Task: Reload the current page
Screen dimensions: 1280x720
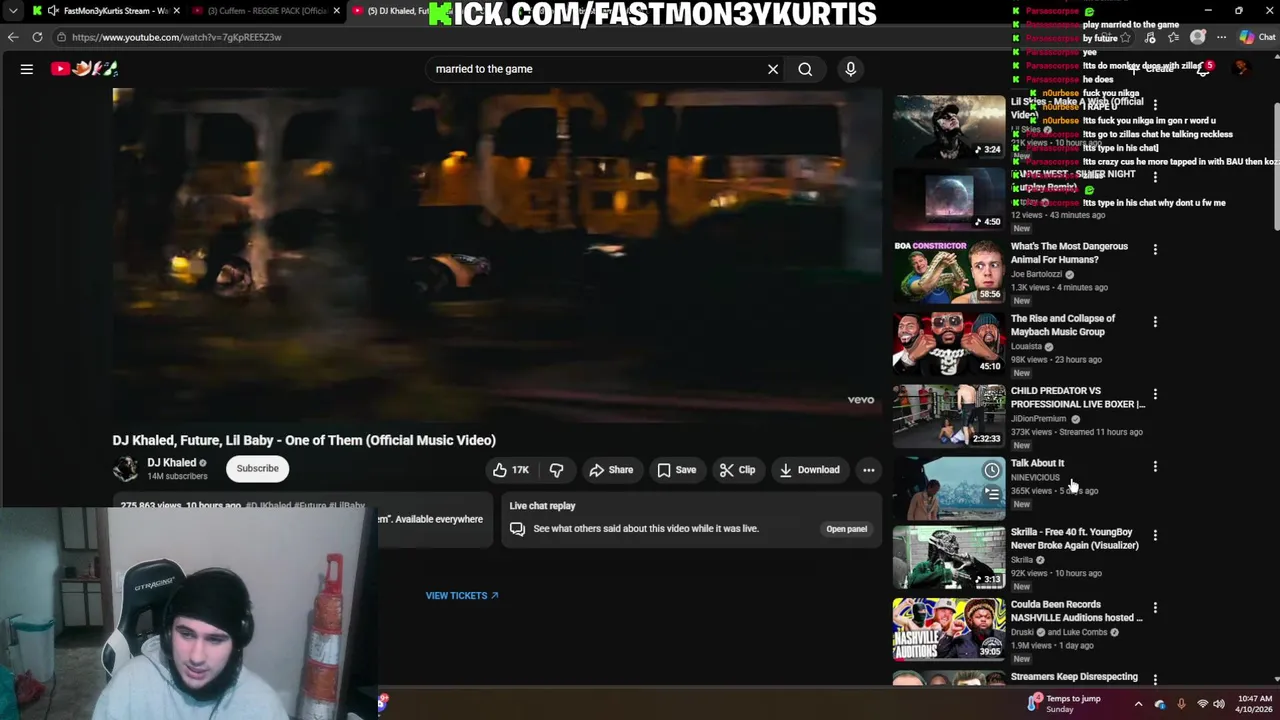Action: pos(37,37)
